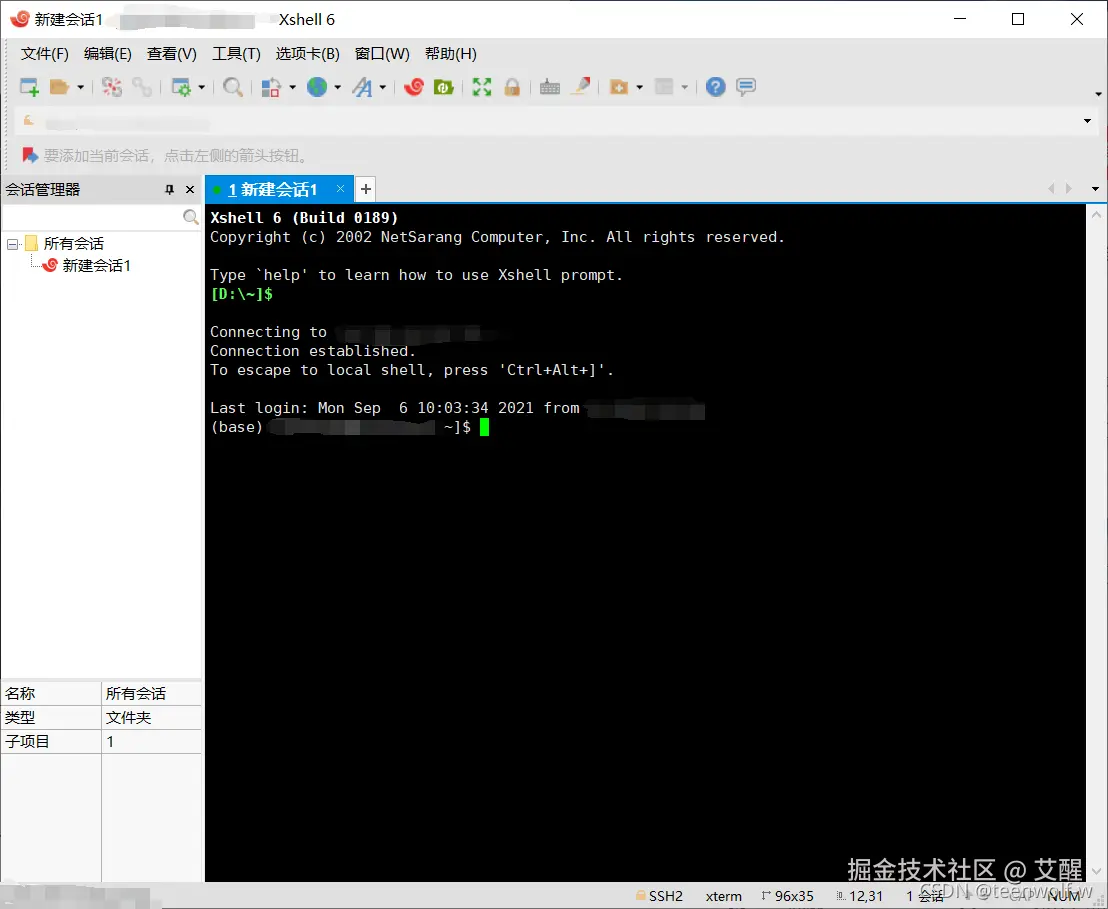This screenshot has width=1108, height=909.
Task: Click the feedback speech bubble icon
Action: point(746,87)
